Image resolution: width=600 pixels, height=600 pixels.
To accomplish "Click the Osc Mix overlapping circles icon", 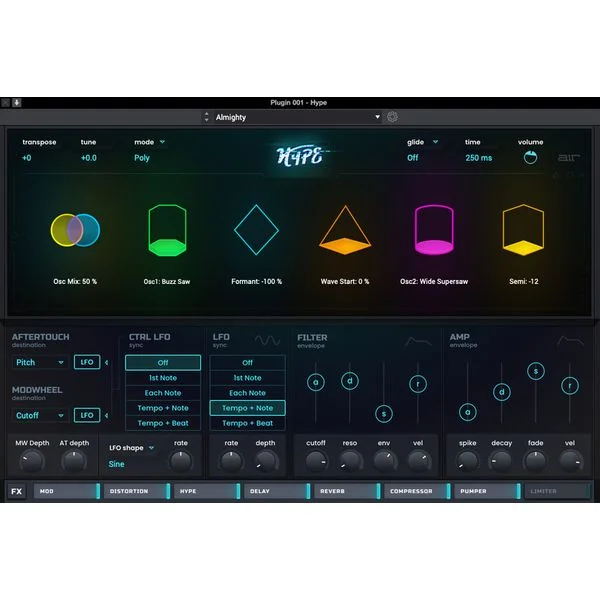I will coord(75,230).
